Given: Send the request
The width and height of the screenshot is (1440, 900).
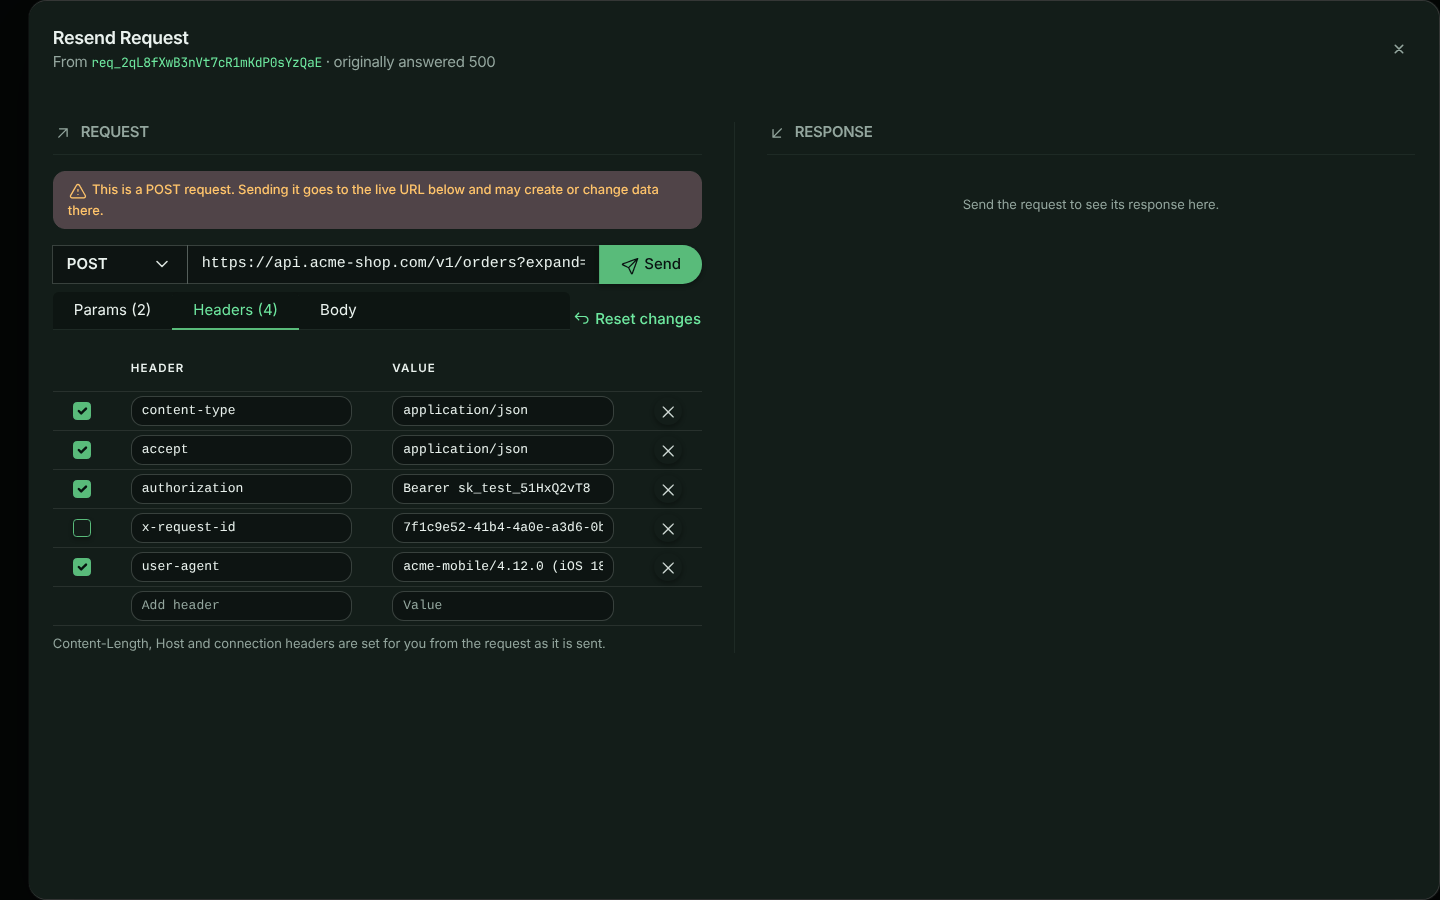Looking at the screenshot, I should click(x=650, y=264).
